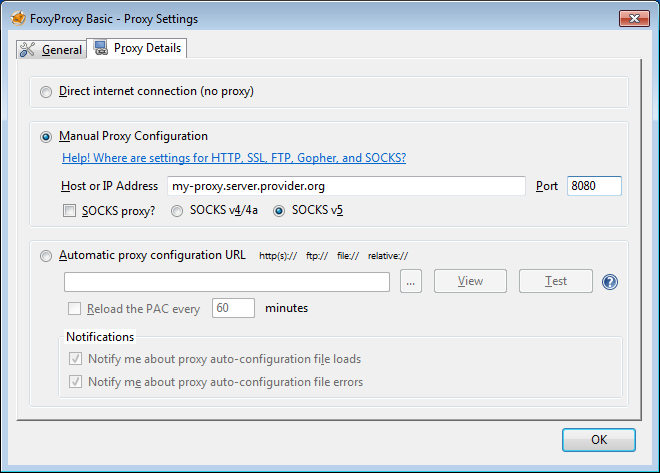This screenshot has width=660, height=473.
Task: Click the FoxyProxy fox icon in title bar
Action: coord(17,18)
